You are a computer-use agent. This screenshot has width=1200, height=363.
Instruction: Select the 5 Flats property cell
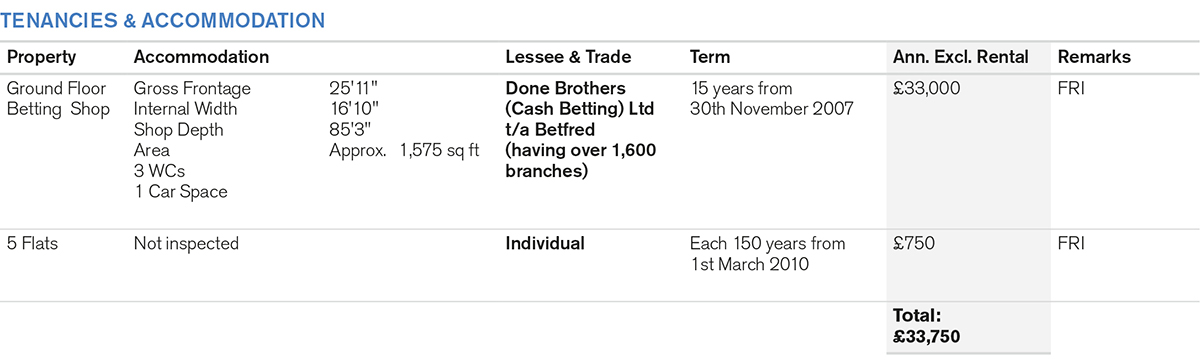click(x=32, y=243)
